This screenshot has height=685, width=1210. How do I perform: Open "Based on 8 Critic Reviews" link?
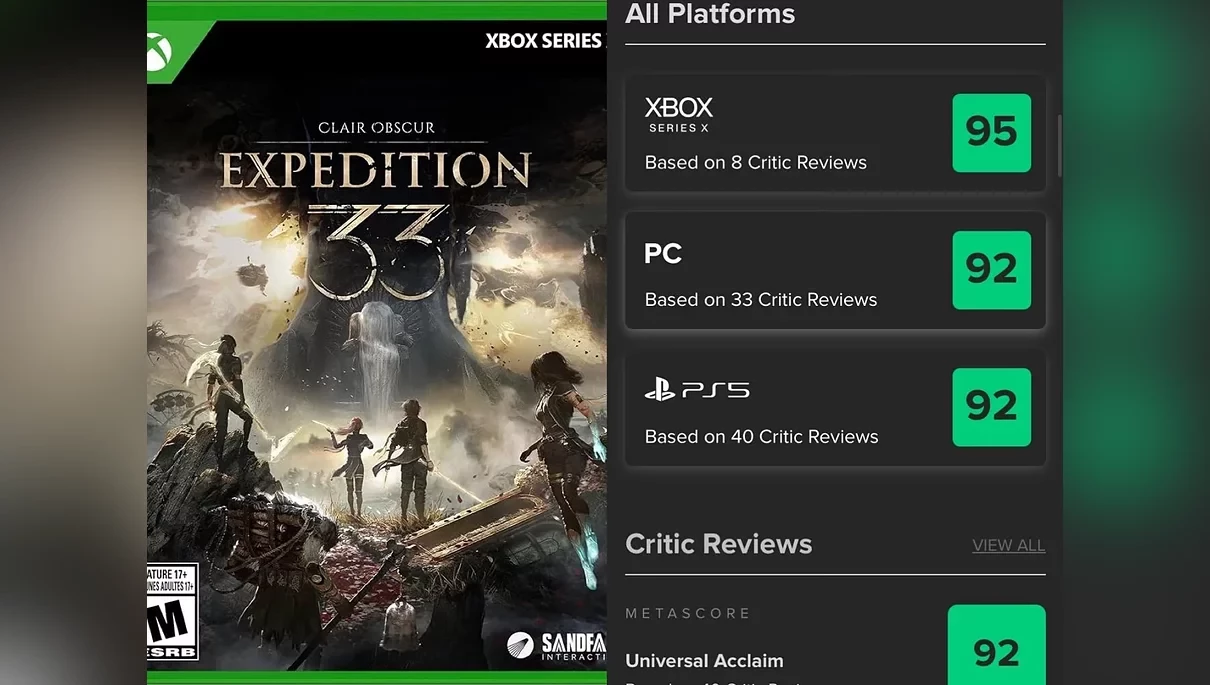[x=755, y=162]
